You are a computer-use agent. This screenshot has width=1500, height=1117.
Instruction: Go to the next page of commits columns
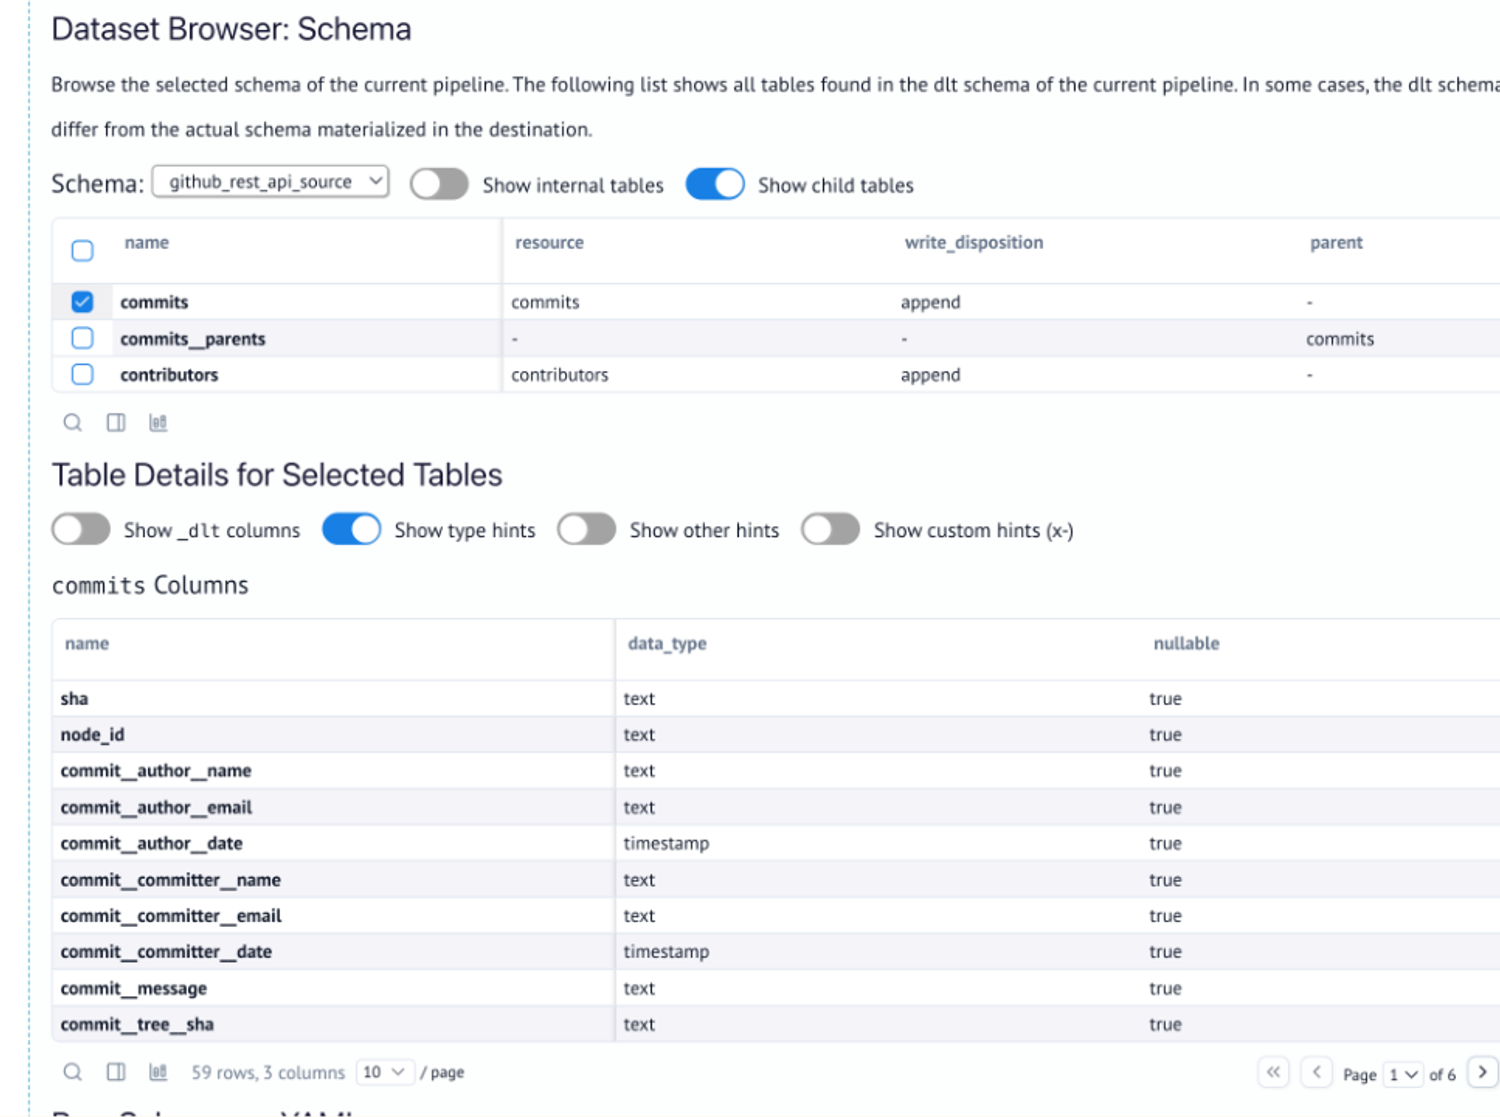tap(1483, 1071)
